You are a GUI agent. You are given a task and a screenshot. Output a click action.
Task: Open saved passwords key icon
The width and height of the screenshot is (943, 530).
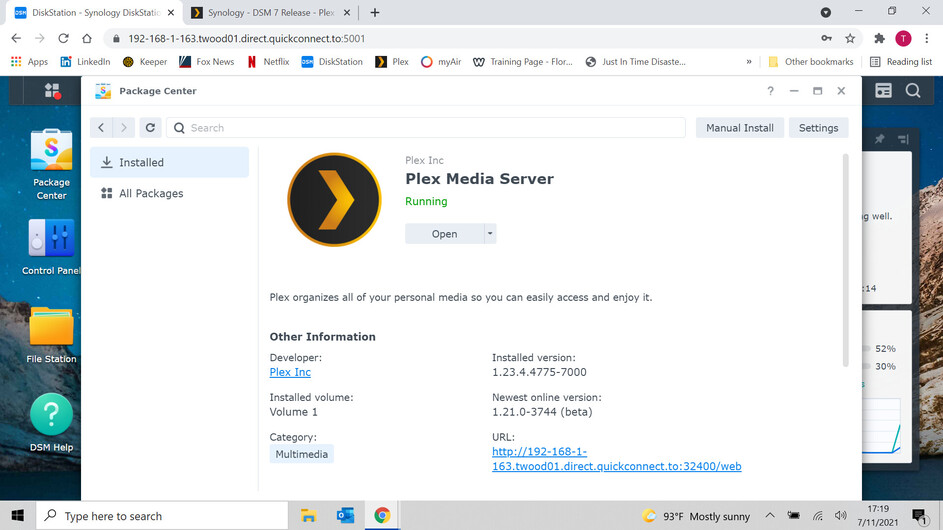click(x=826, y=39)
